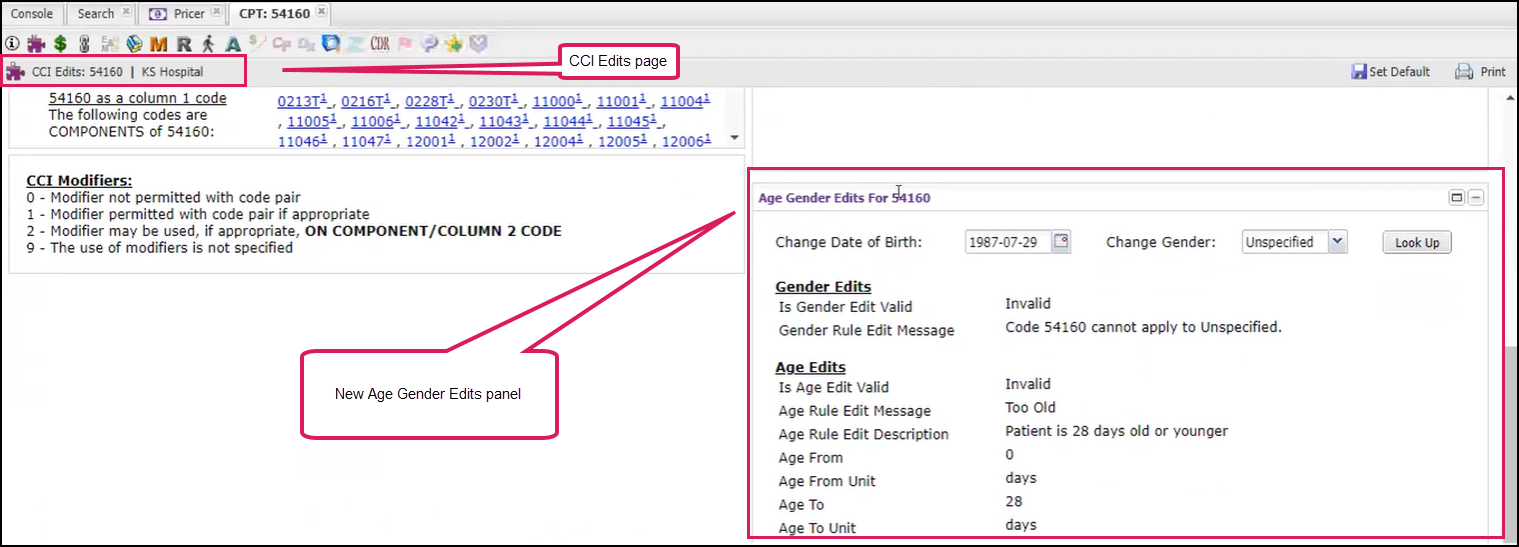Click the Date of Birth input field
Screen dimensions: 1519x547
point(1008,242)
